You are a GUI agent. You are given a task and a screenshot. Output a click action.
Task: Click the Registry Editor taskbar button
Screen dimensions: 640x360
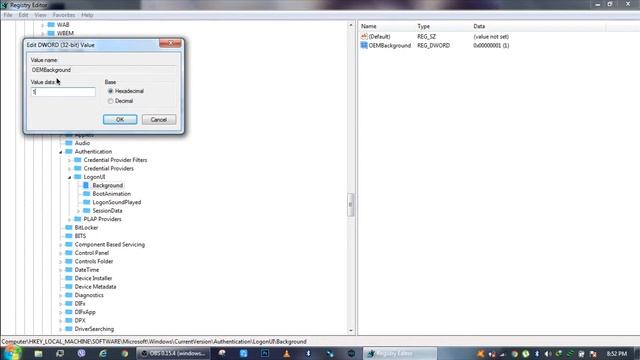(400, 353)
